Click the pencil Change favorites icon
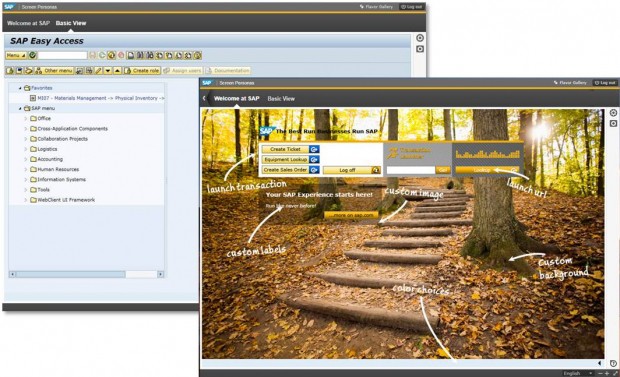 coord(98,71)
